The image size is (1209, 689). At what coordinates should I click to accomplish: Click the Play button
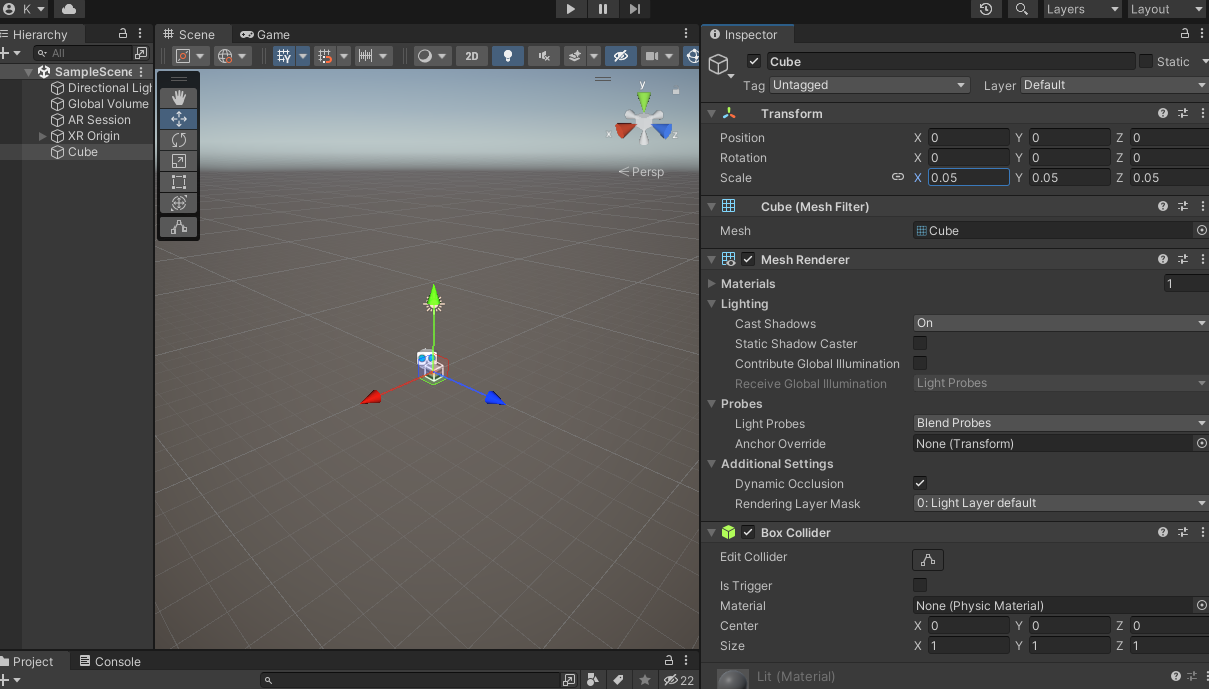click(x=571, y=9)
